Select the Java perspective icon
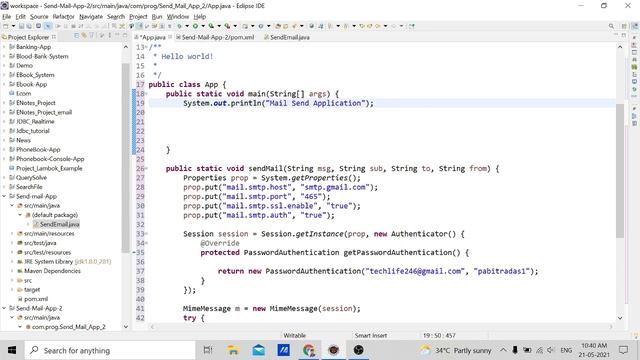 tap(634, 26)
